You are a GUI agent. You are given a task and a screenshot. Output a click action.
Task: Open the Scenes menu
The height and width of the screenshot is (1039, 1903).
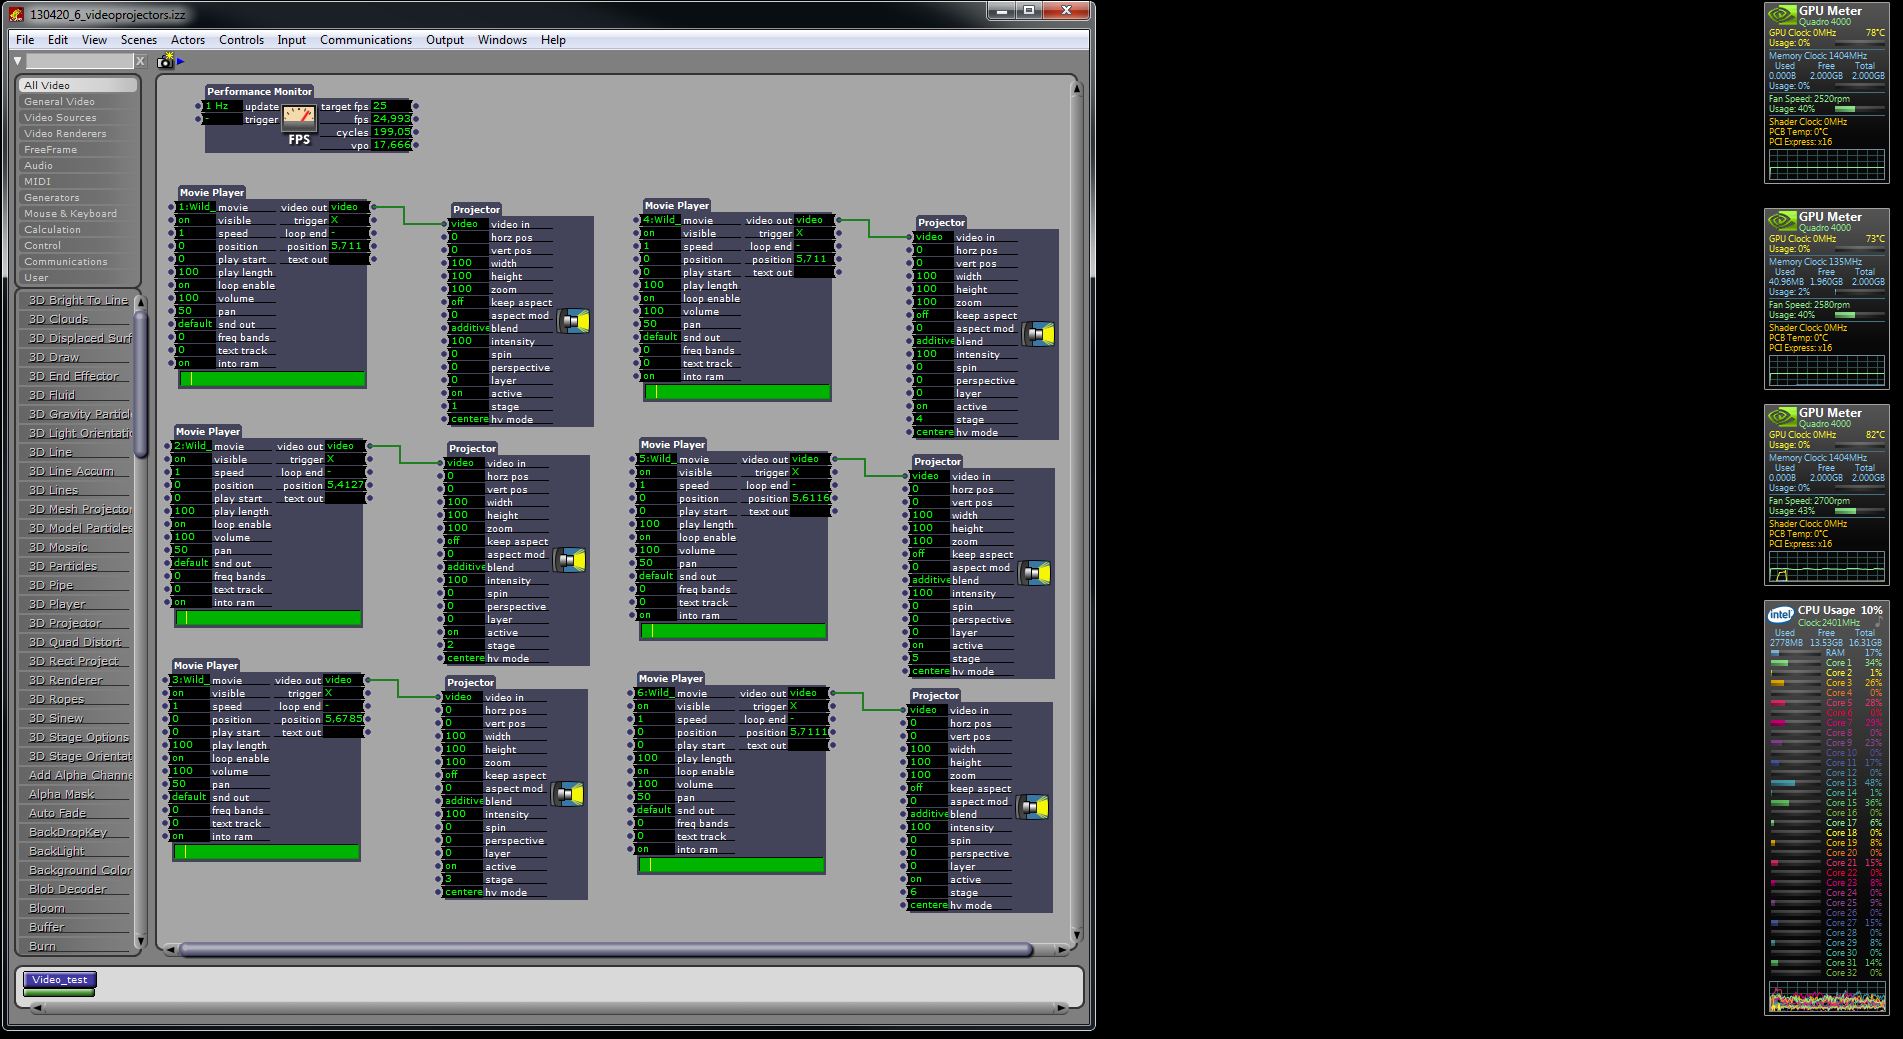139,40
